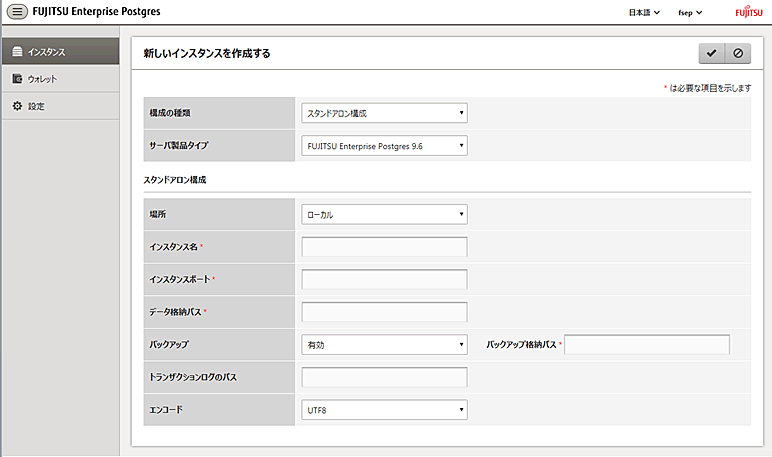Toggle the hamburger menu button
The image size is (772, 457).
(17, 11)
